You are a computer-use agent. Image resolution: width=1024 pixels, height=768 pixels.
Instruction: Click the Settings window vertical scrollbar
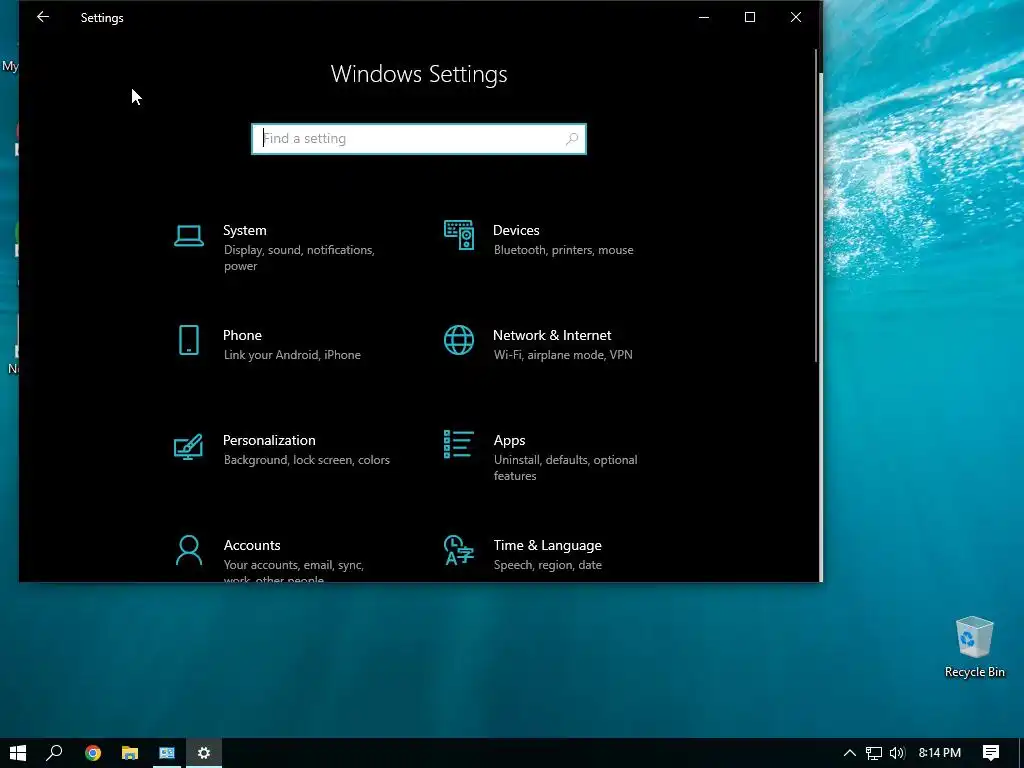click(x=816, y=206)
